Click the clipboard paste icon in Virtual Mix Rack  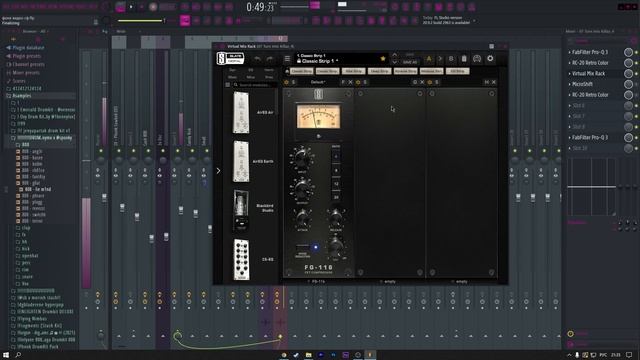click(464, 59)
